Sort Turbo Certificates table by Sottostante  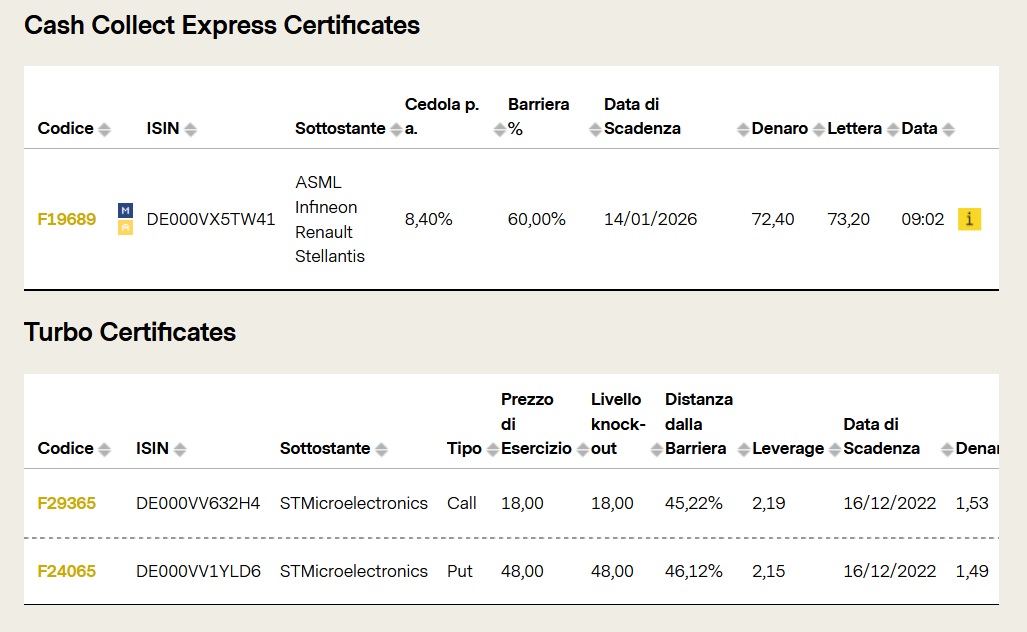click(x=381, y=449)
